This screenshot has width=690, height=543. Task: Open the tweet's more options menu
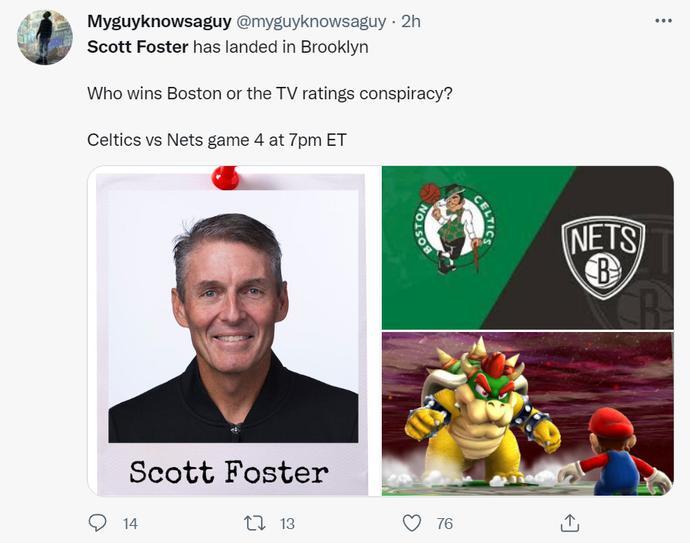[663, 21]
